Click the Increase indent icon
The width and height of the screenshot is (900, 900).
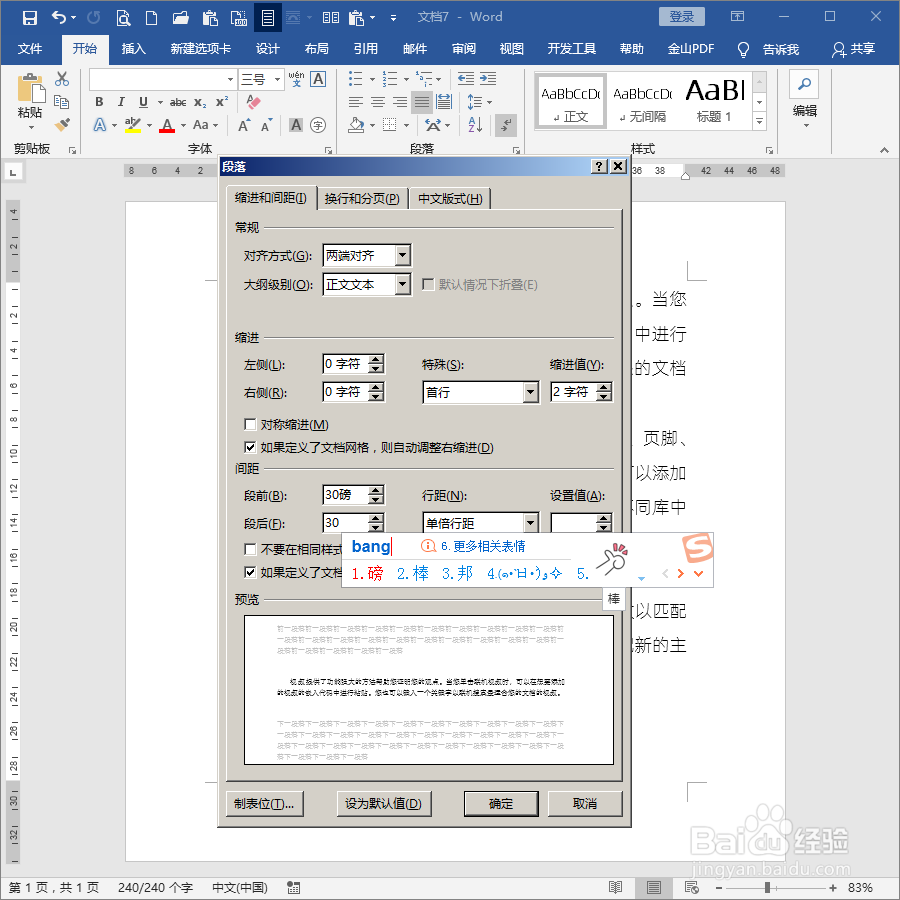coord(488,79)
